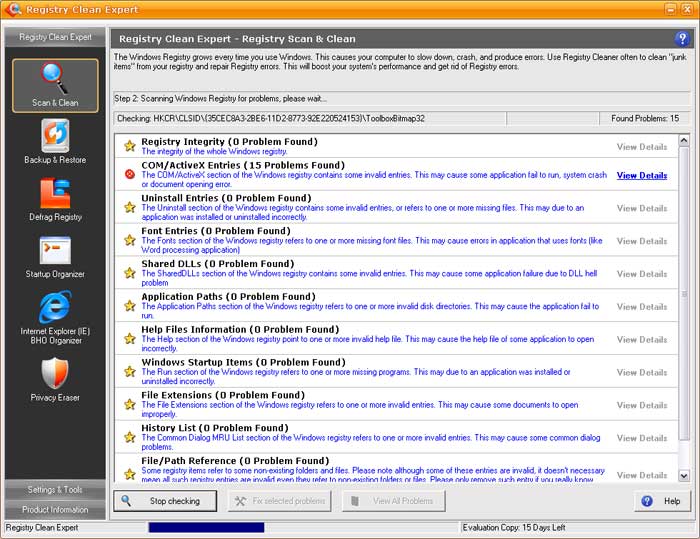Minimize the Registry Clean Expert window
The width and height of the screenshot is (700, 539).
click(x=671, y=9)
